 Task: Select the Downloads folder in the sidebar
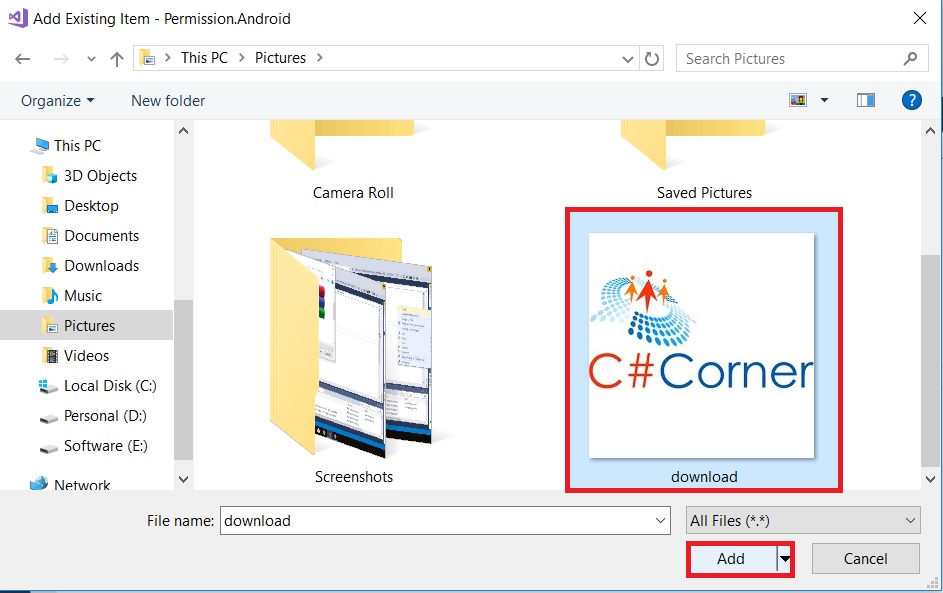98,265
